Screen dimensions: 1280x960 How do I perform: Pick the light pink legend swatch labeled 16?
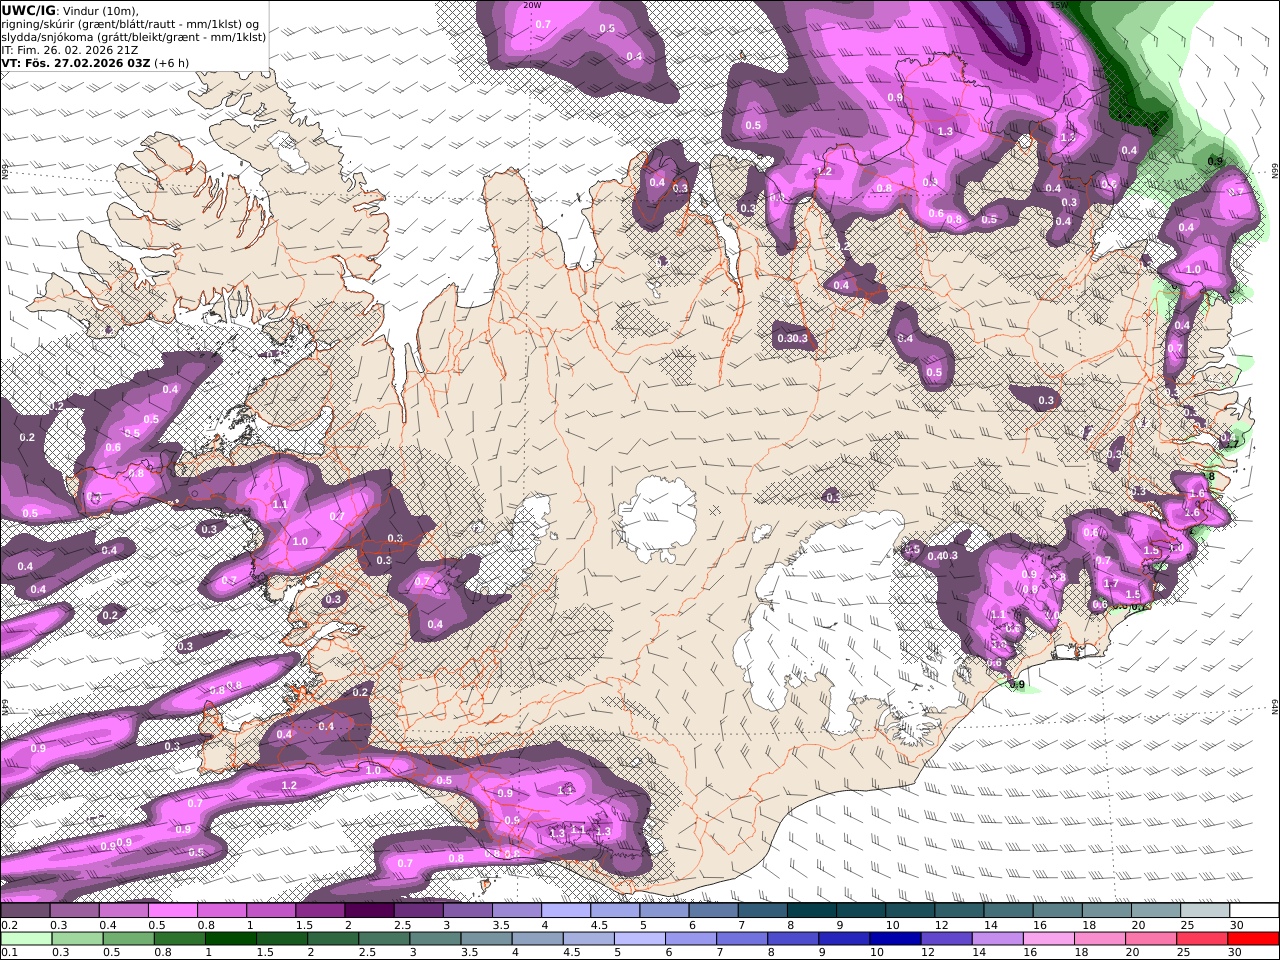1048,939
